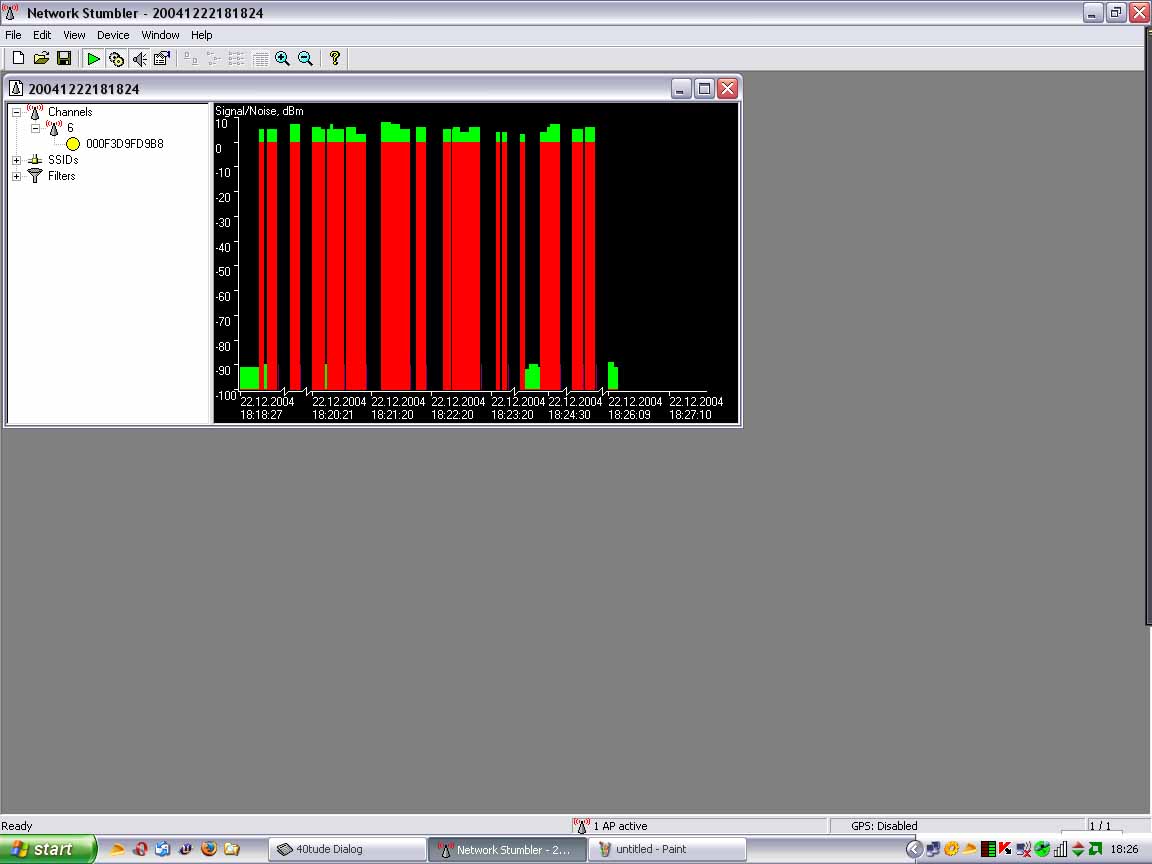Click the 'Ready' status bar text
1152x864 pixels.
(17, 827)
